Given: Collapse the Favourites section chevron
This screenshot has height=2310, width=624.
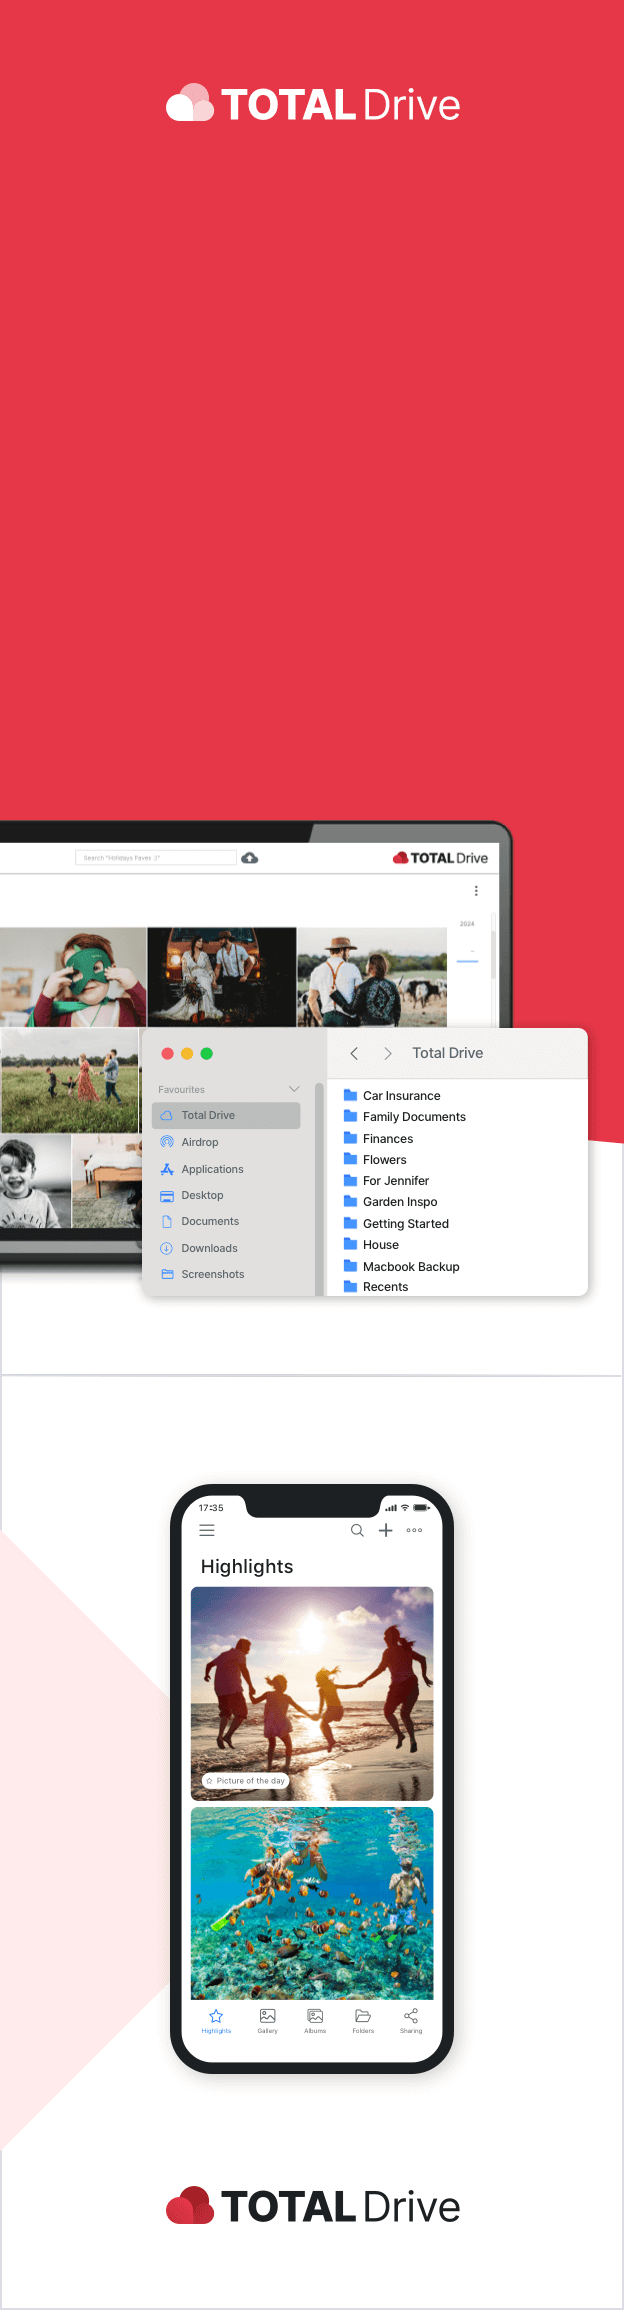Looking at the screenshot, I should pos(294,1089).
